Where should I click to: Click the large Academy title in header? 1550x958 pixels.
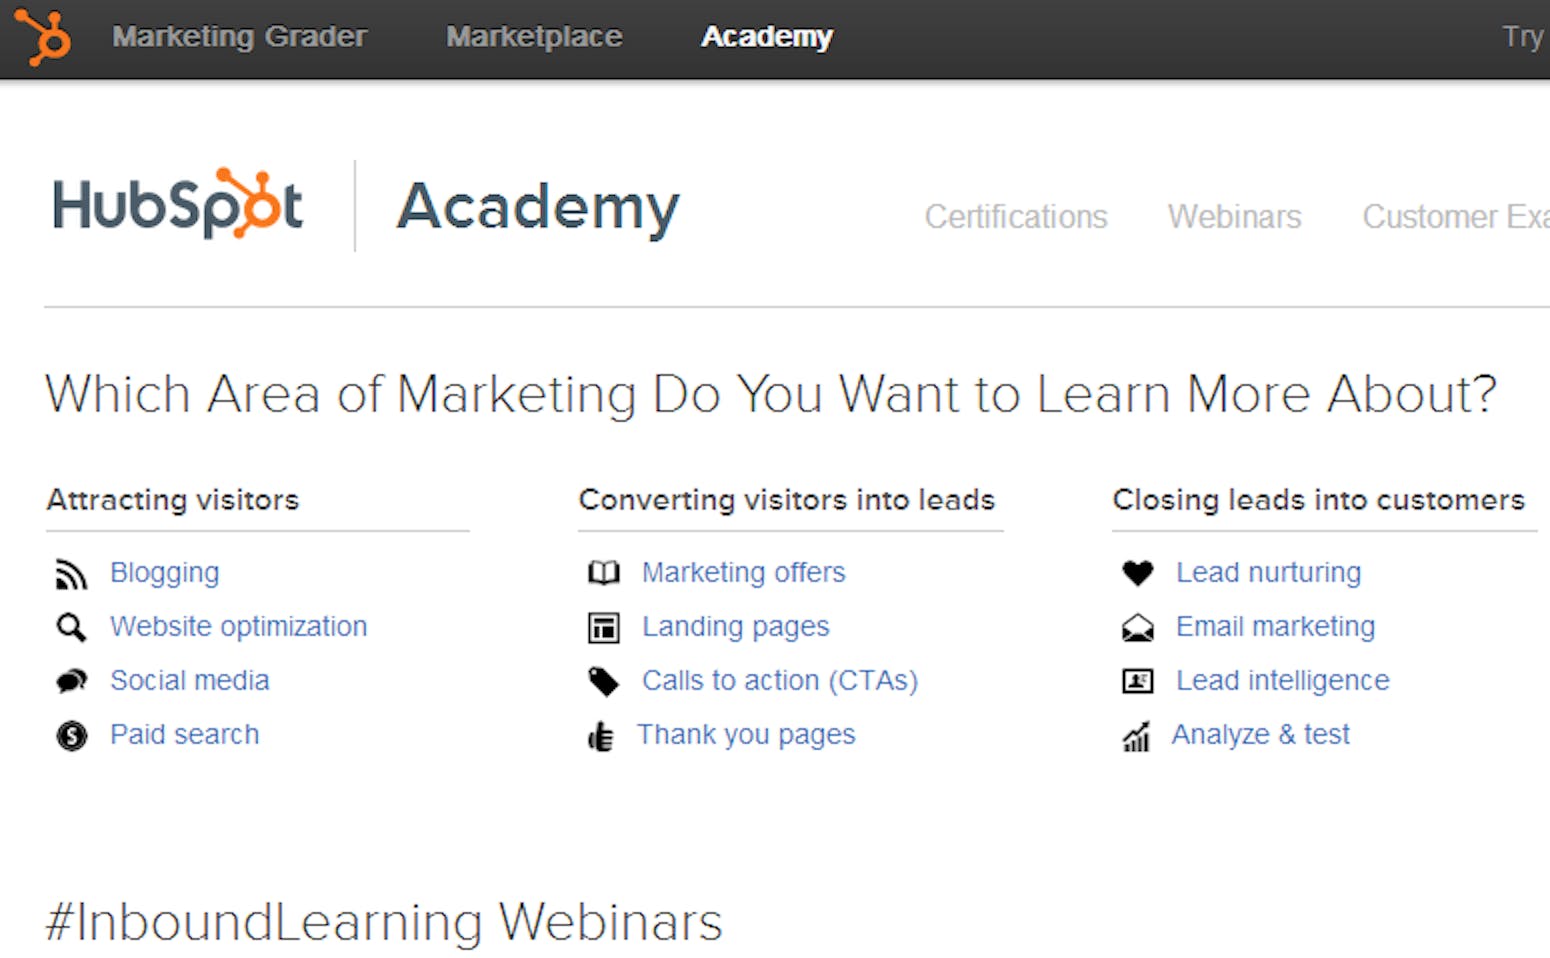(x=538, y=208)
